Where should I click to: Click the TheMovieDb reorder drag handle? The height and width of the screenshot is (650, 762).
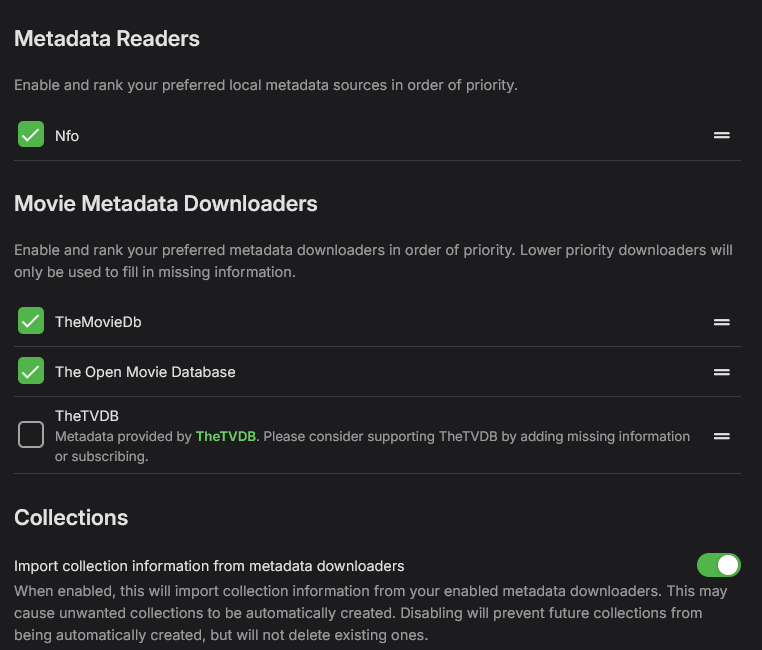[721, 322]
